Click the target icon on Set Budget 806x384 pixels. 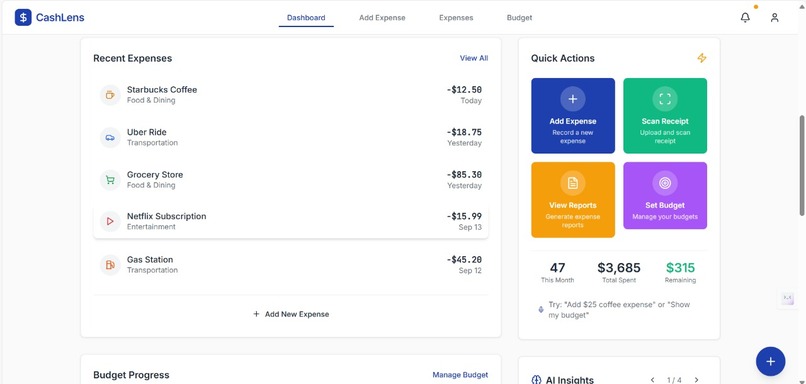665,183
